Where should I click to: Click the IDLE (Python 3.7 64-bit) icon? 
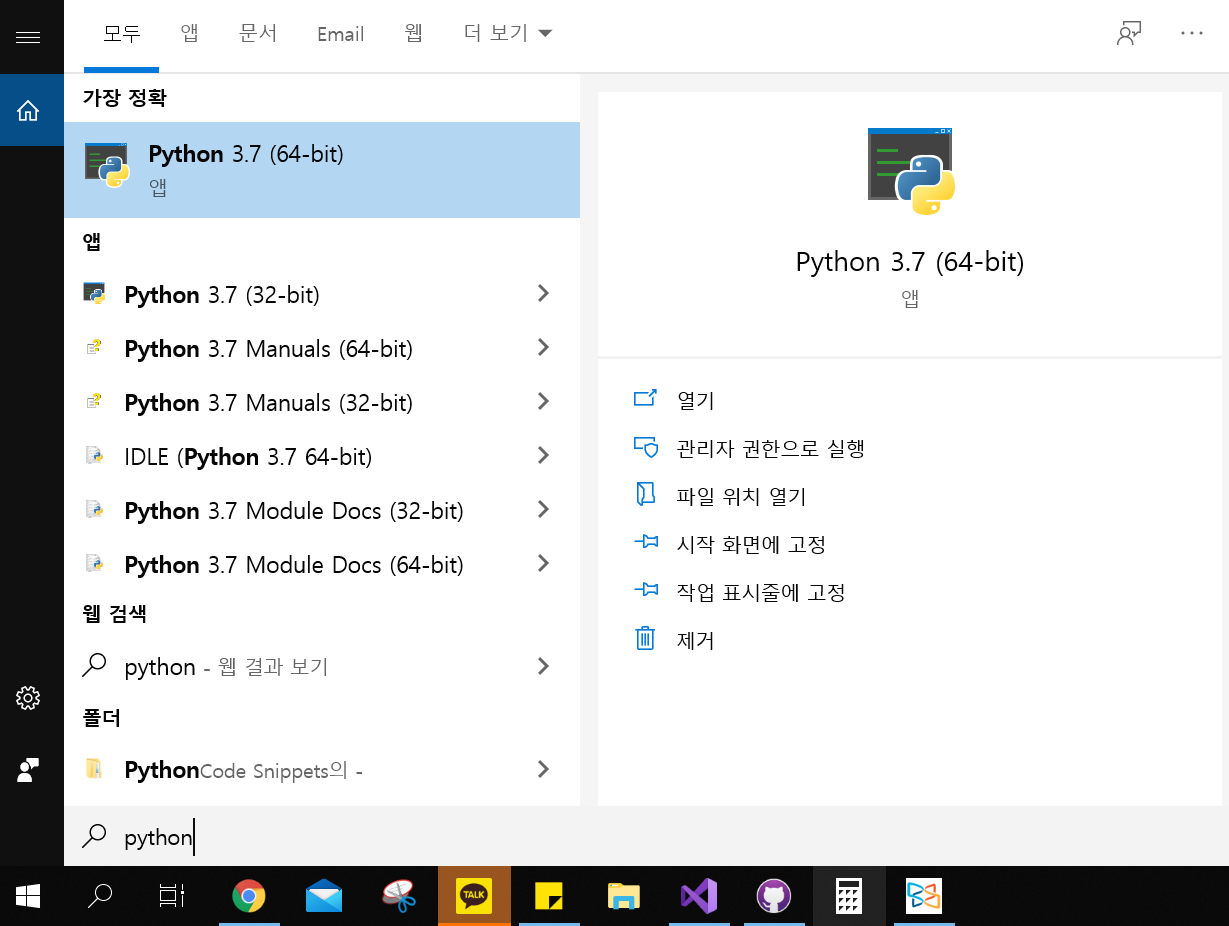click(x=94, y=456)
